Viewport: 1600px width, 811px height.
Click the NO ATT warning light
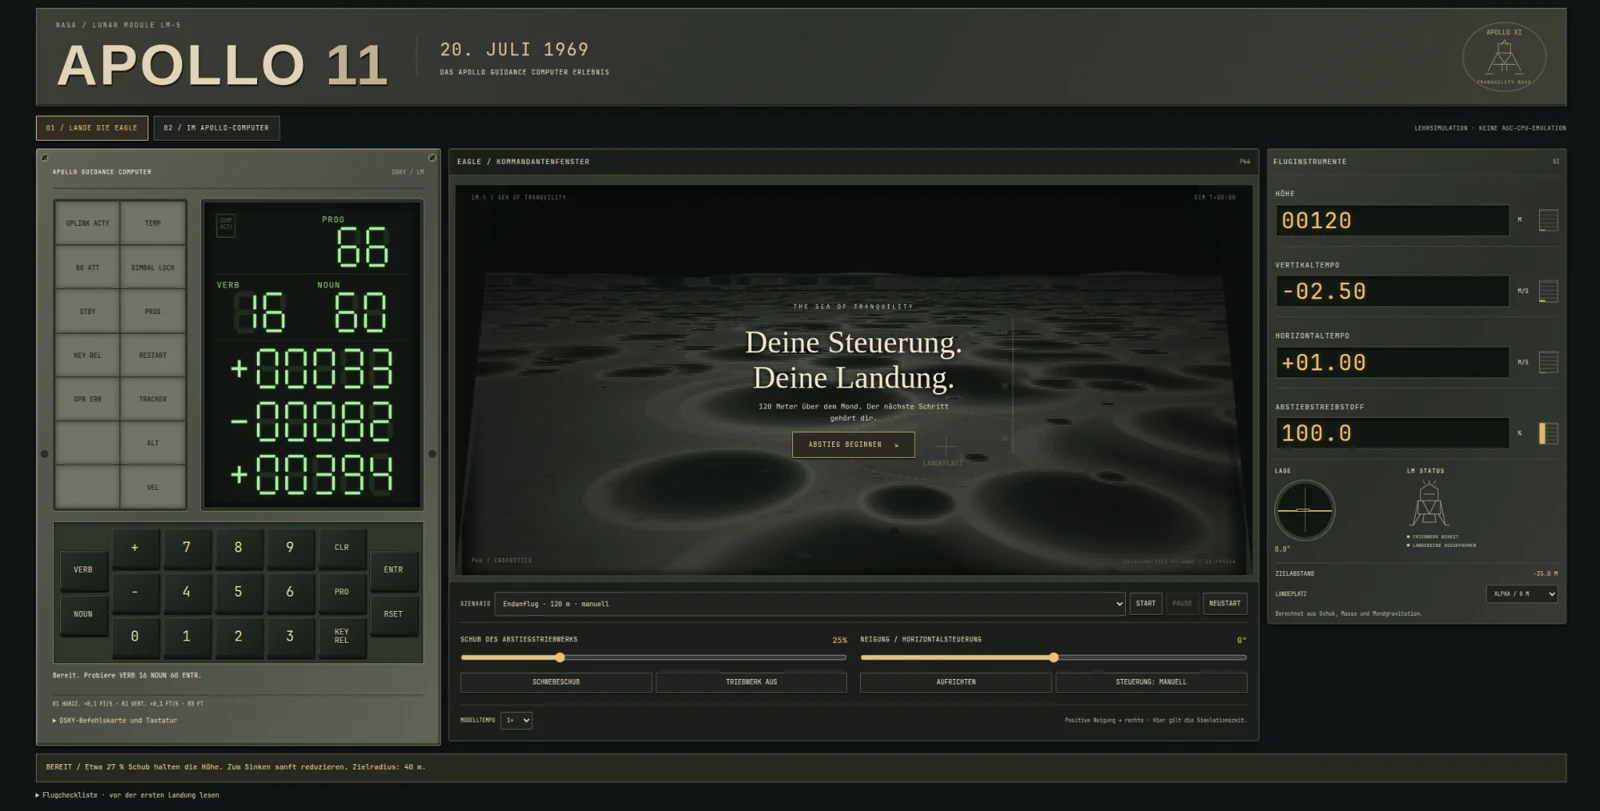tap(88, 267)
